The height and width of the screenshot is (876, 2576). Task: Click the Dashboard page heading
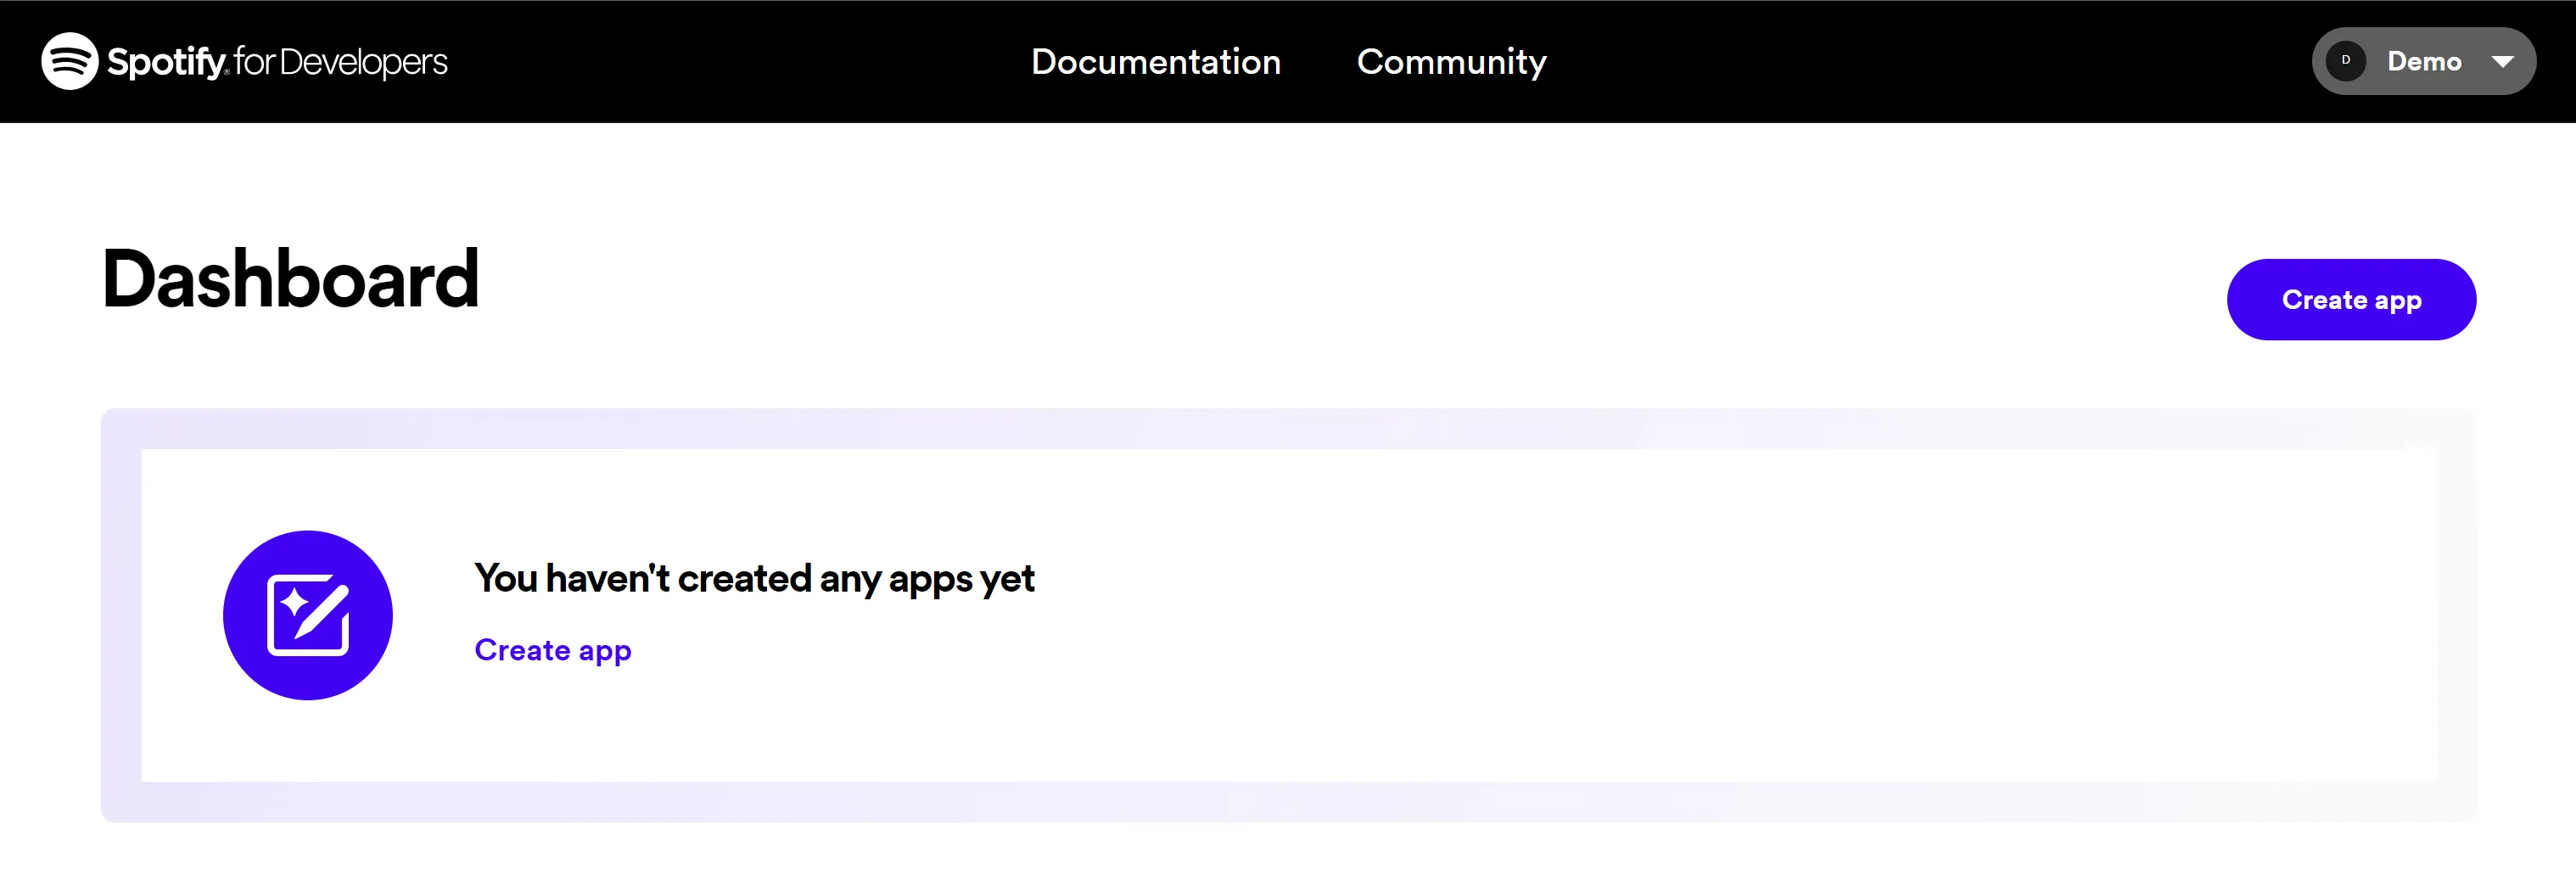pyautogui.click(x=290, y=279)
